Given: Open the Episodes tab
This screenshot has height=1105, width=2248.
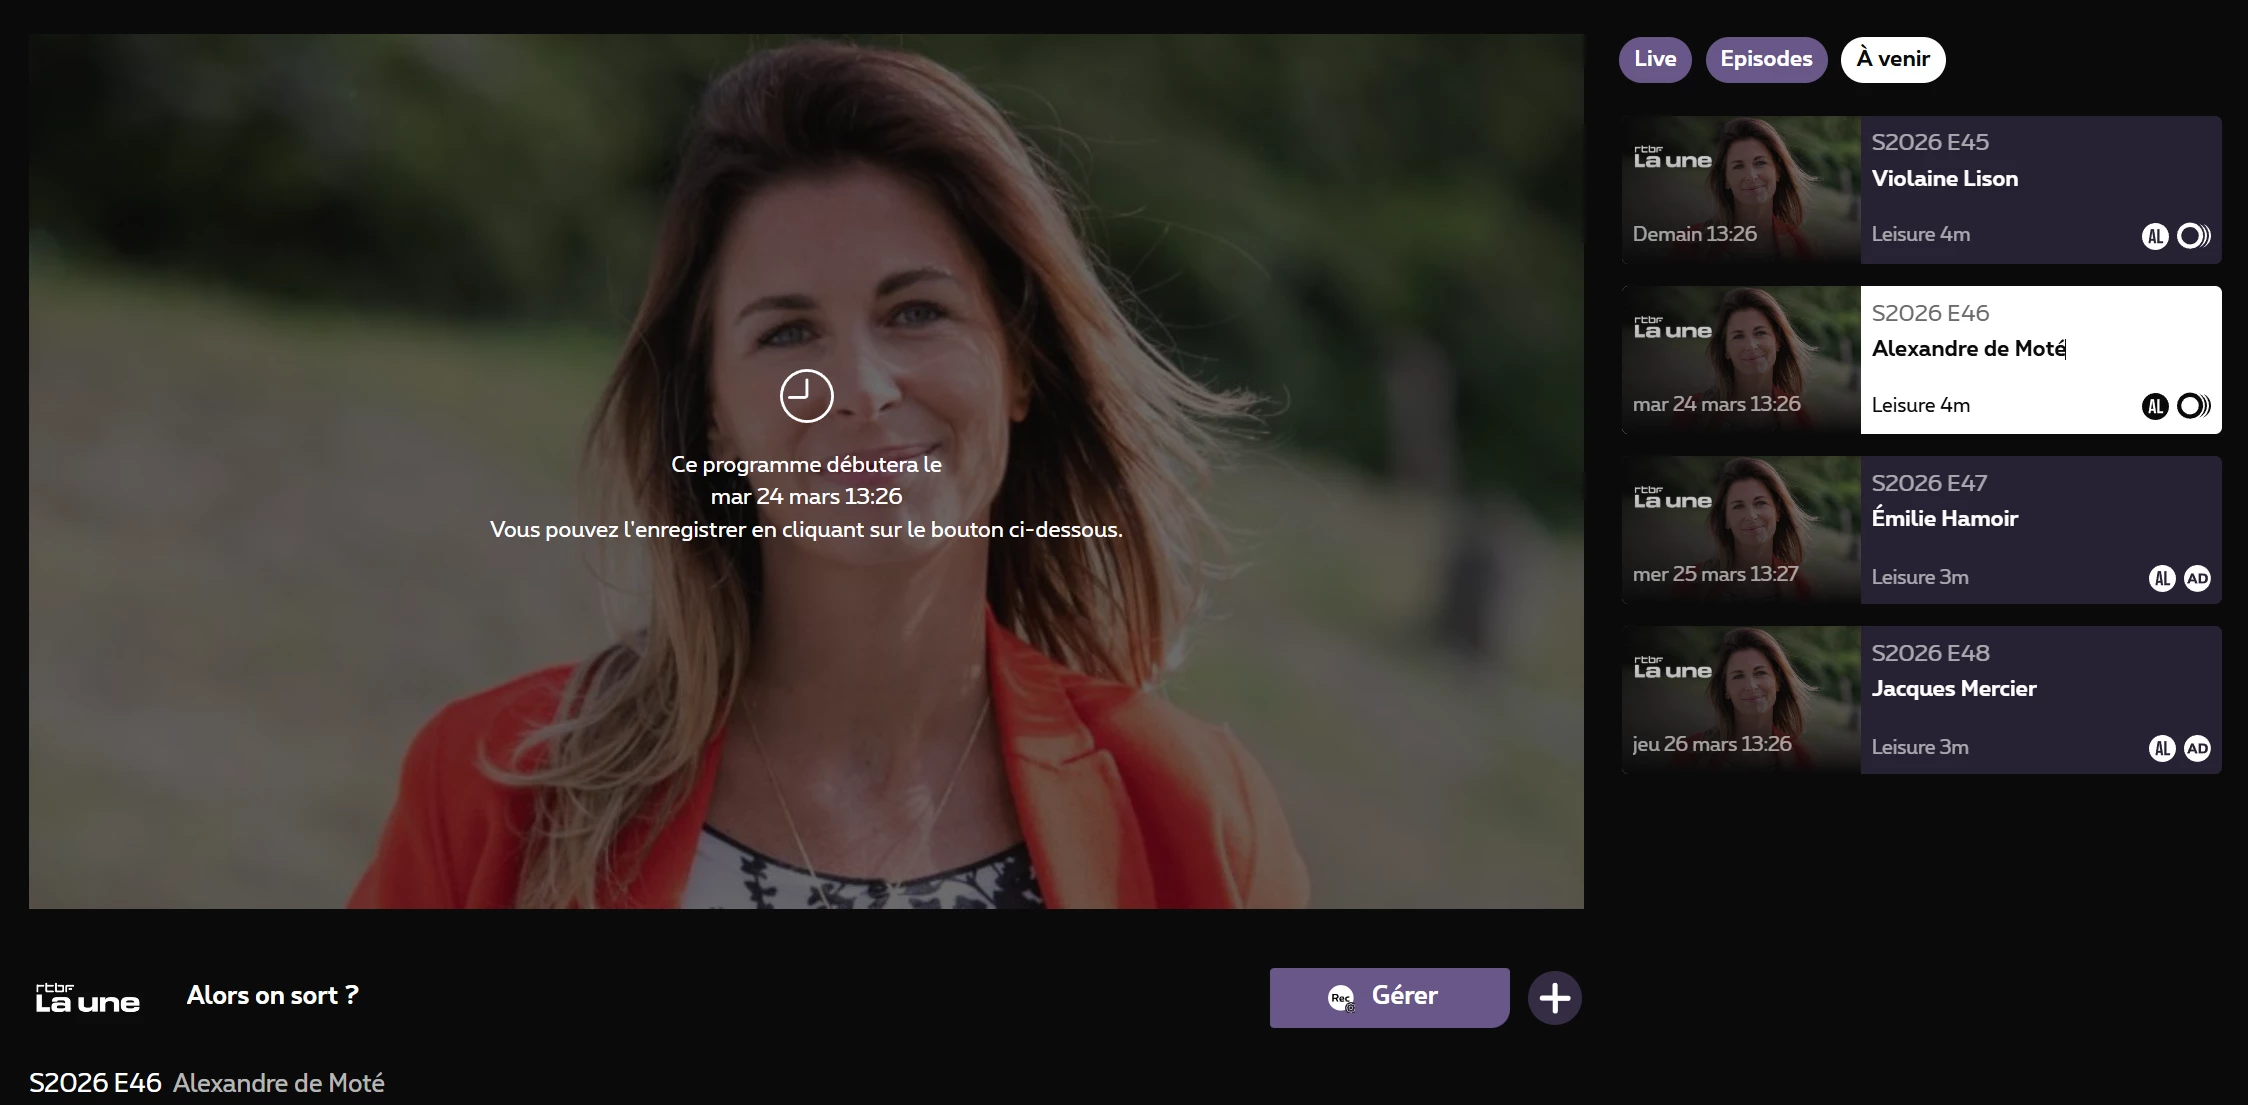Looking at the screenshot, I should point(1766,59).
